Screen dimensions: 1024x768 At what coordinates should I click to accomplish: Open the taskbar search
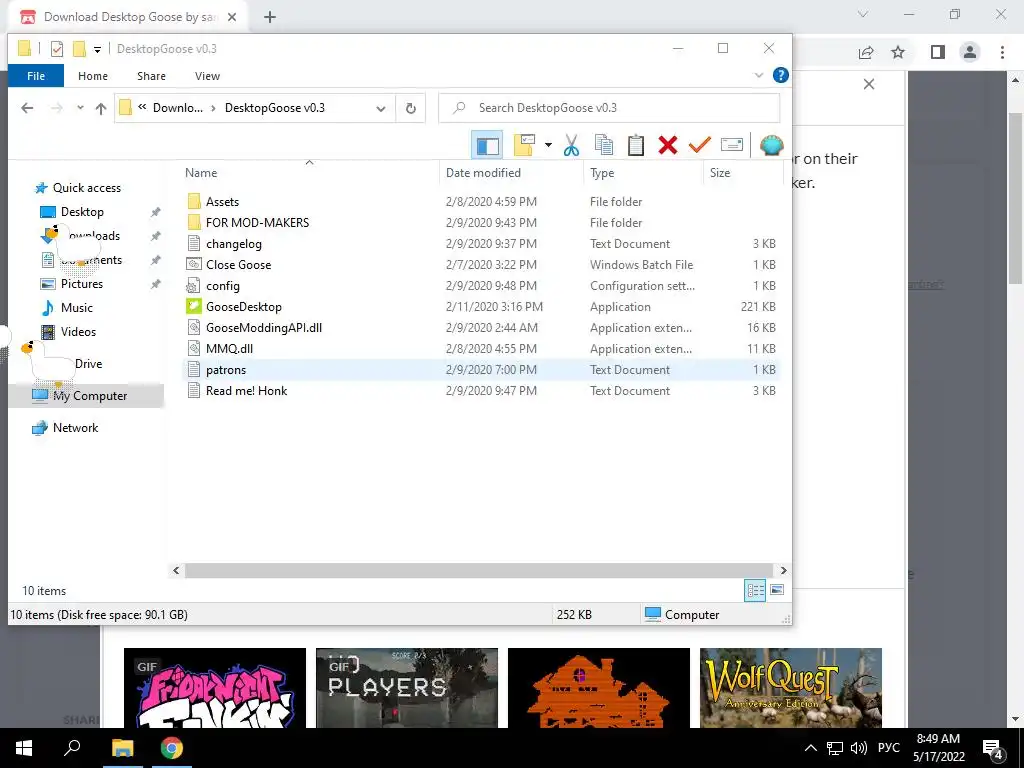click(x=72, y=748)
